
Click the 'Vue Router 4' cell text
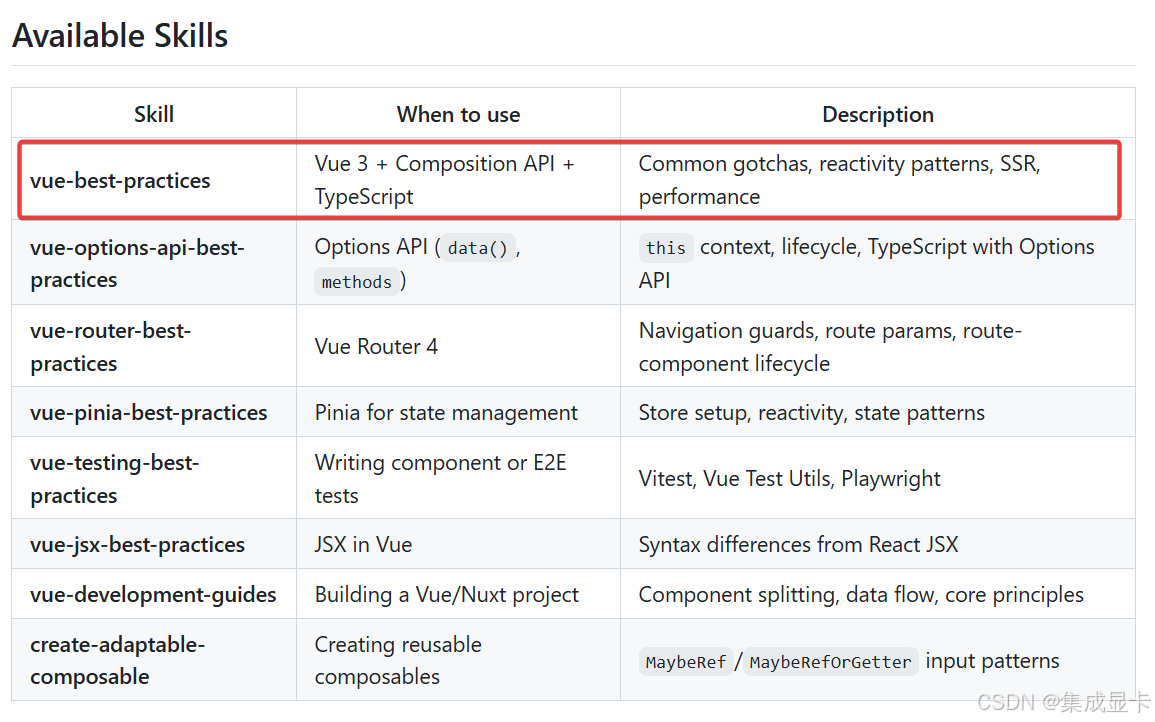(376, 347)
